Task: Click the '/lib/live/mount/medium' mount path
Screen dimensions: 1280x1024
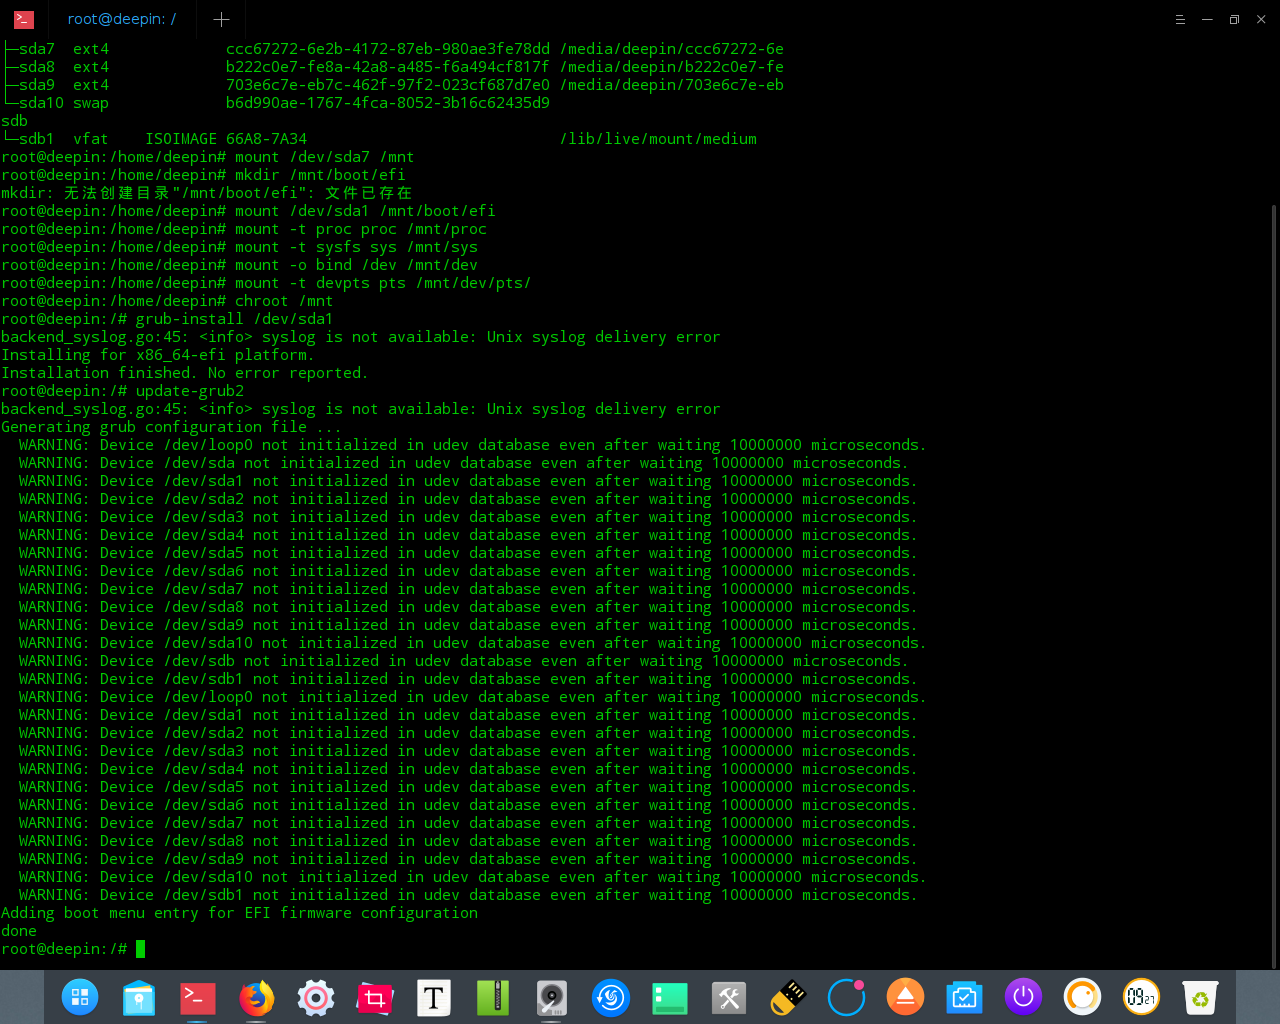Action: (658, 139)
